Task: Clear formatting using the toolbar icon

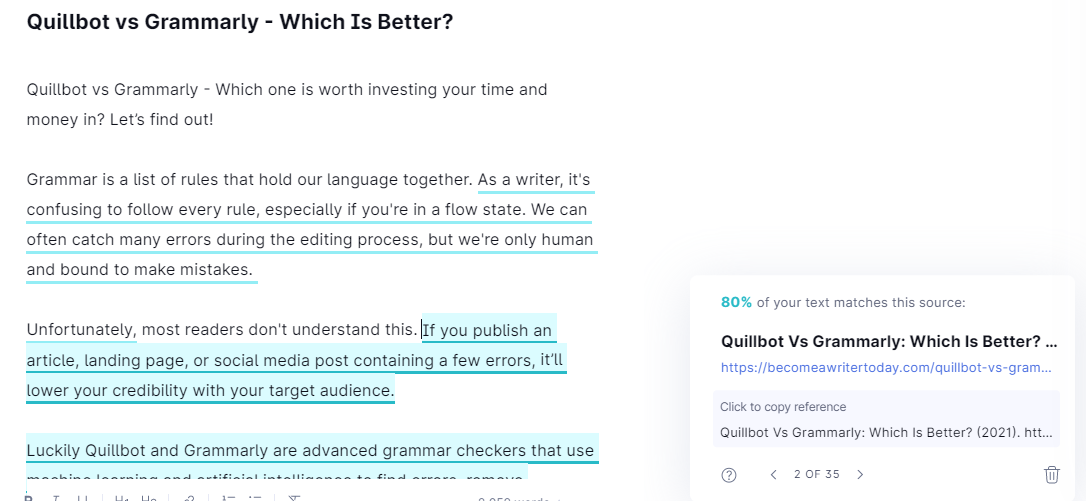Action: coord(294,498)
